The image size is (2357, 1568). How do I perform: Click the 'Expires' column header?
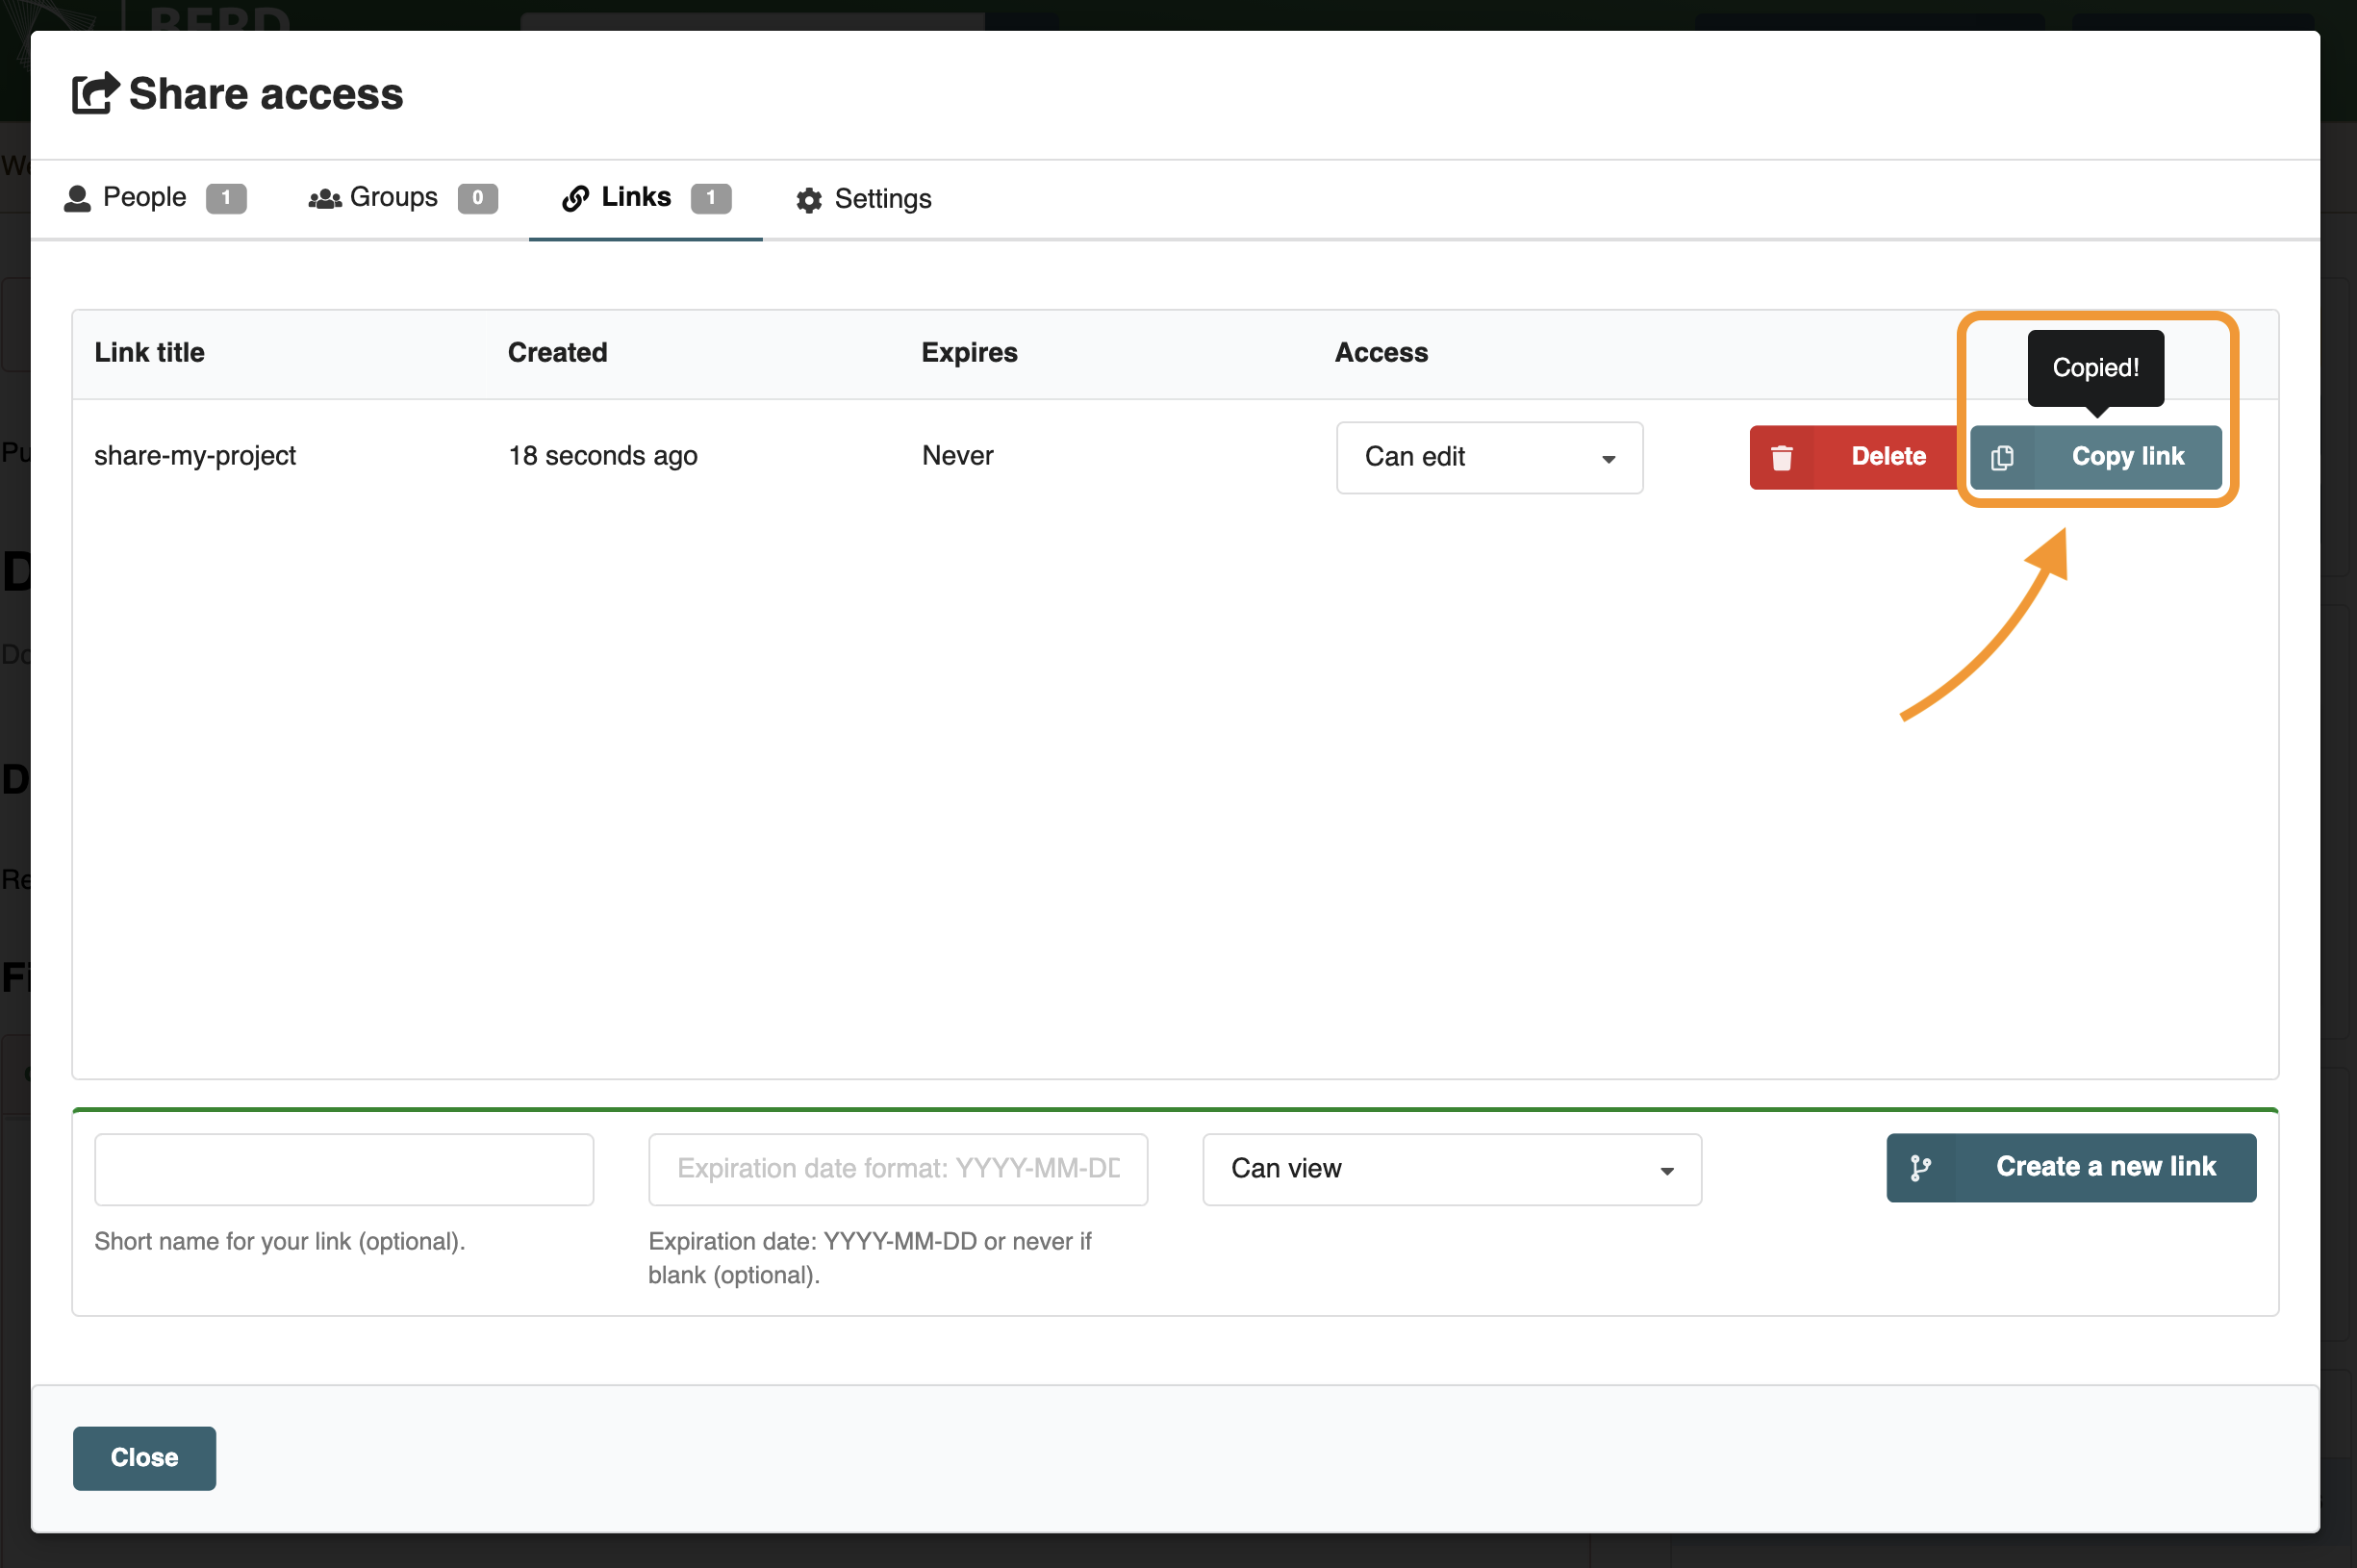[x=969, y=352]
